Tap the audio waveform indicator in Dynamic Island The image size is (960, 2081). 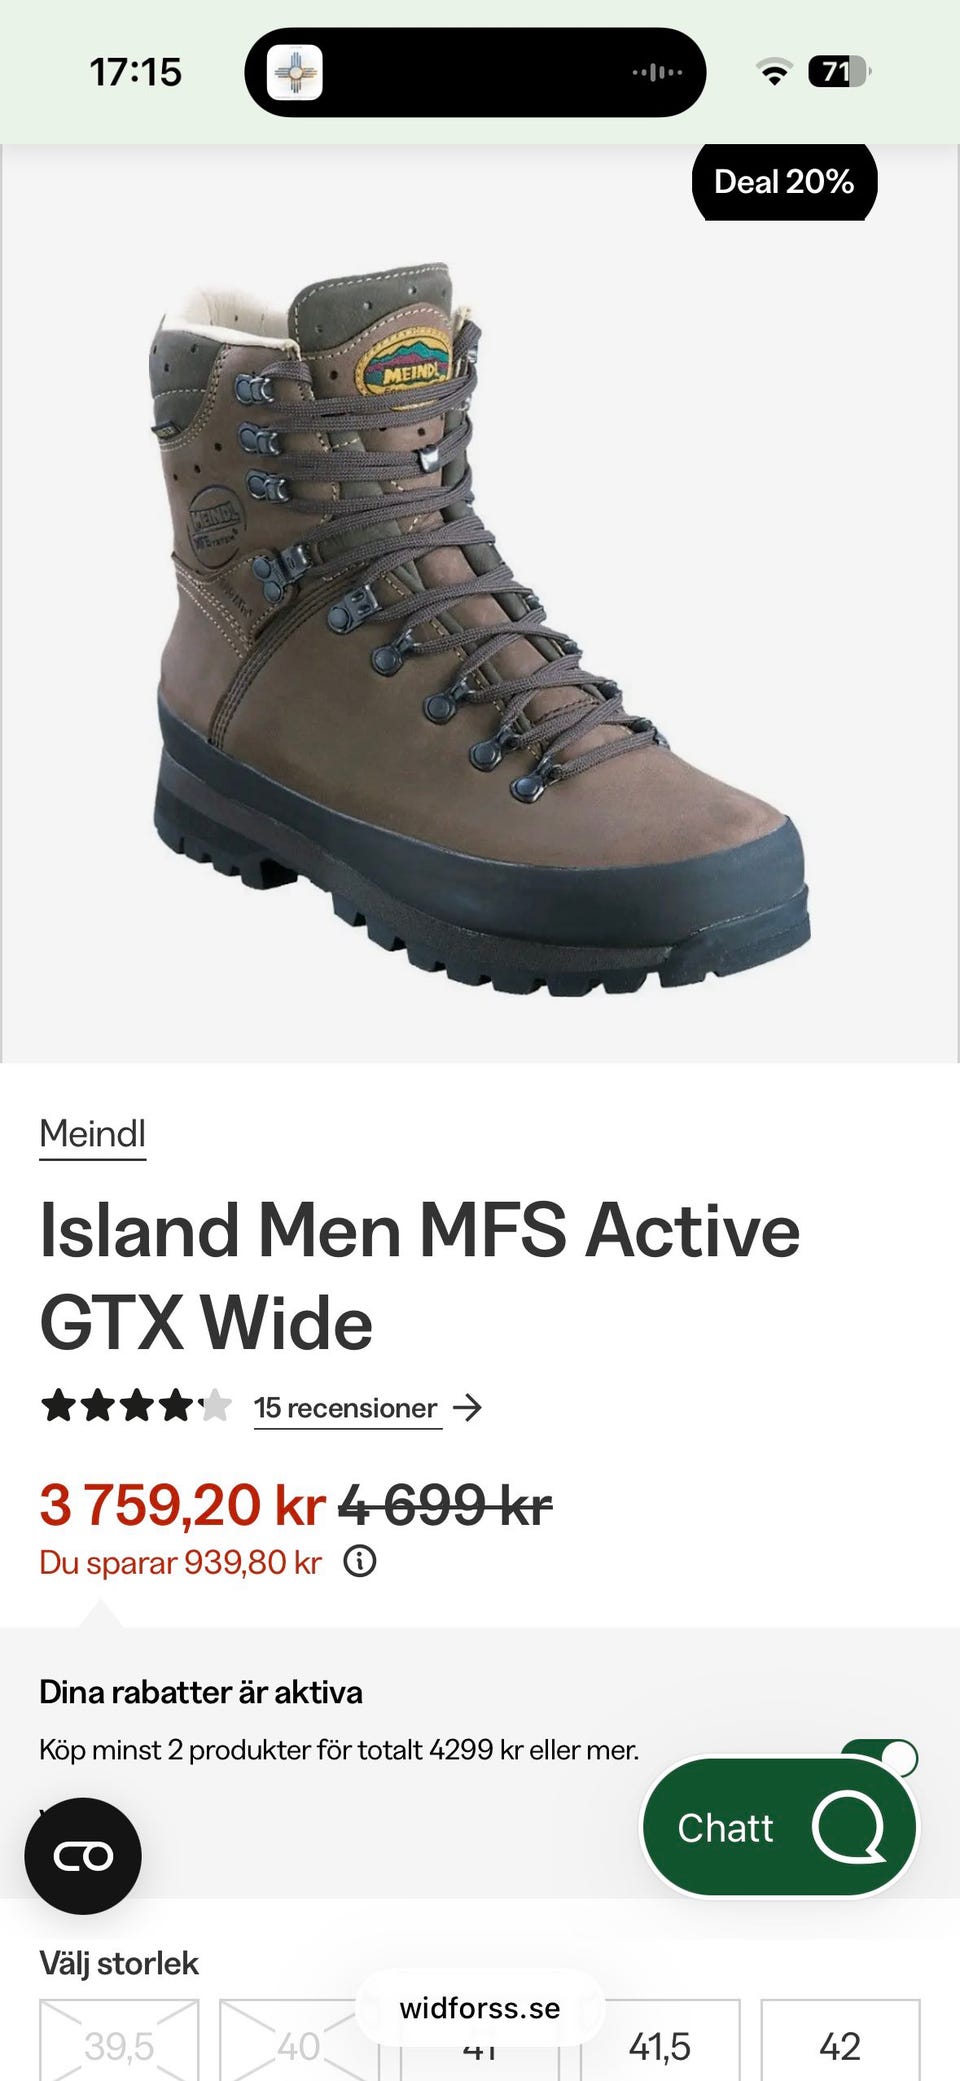coord(657,72)
